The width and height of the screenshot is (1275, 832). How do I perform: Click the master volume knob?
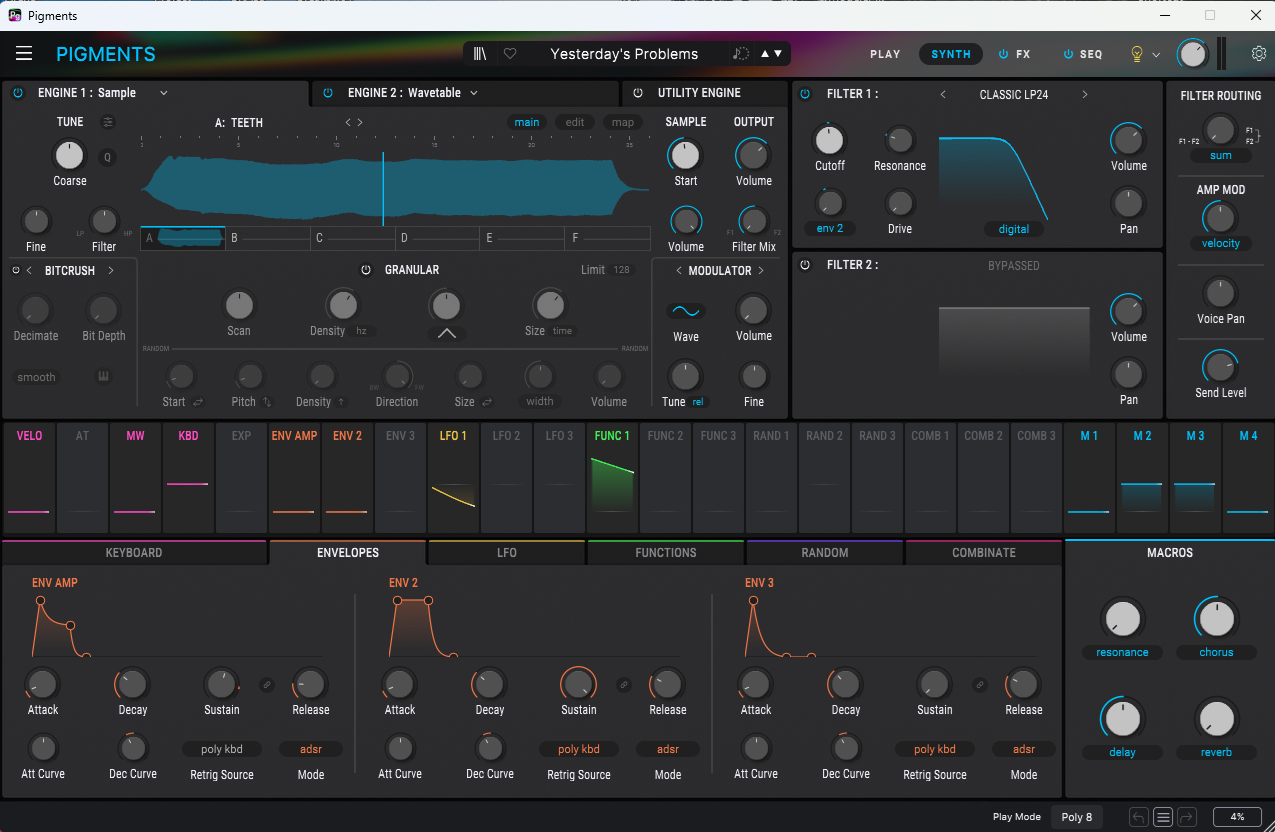[1193, 54]
